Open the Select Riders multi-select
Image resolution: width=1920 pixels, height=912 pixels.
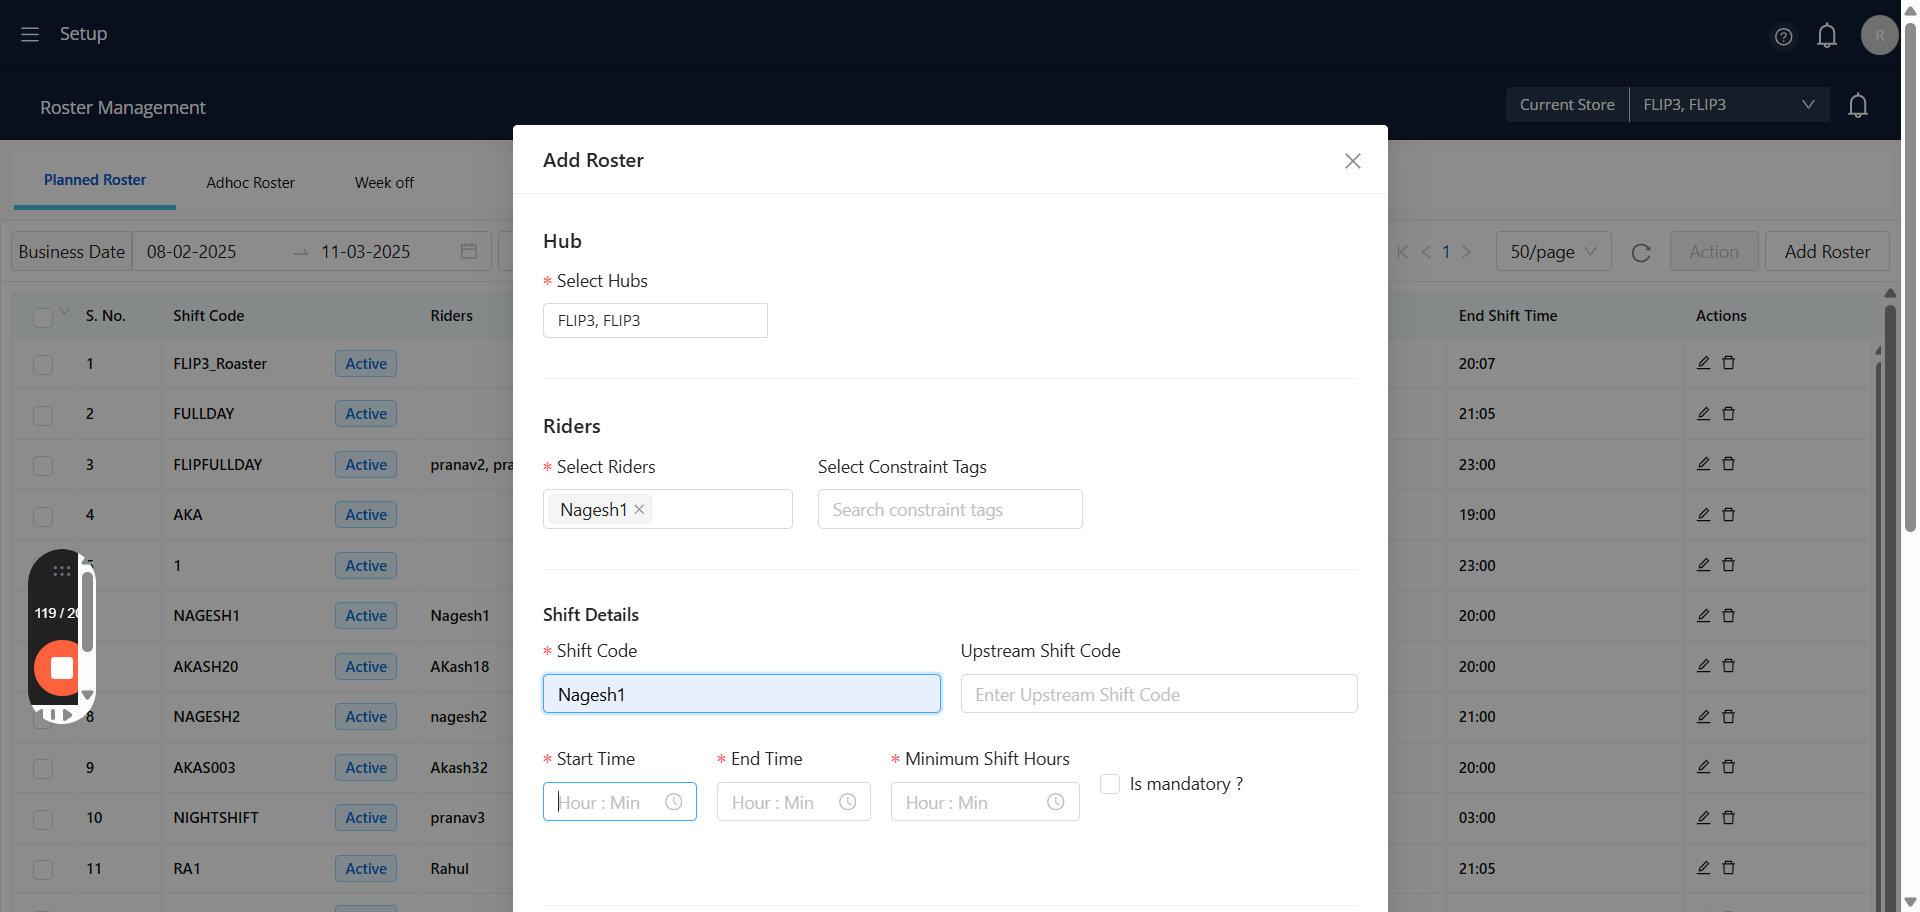668,509
